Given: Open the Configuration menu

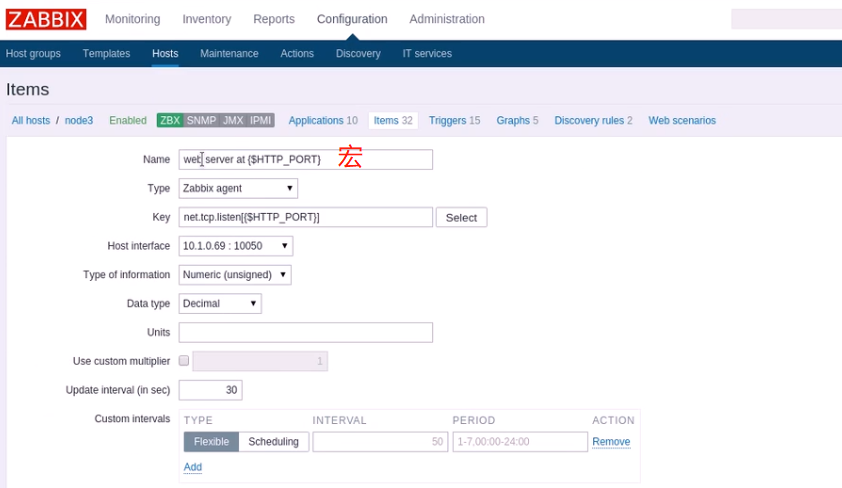Looking at the screenshot, I should tap(352, 19).
